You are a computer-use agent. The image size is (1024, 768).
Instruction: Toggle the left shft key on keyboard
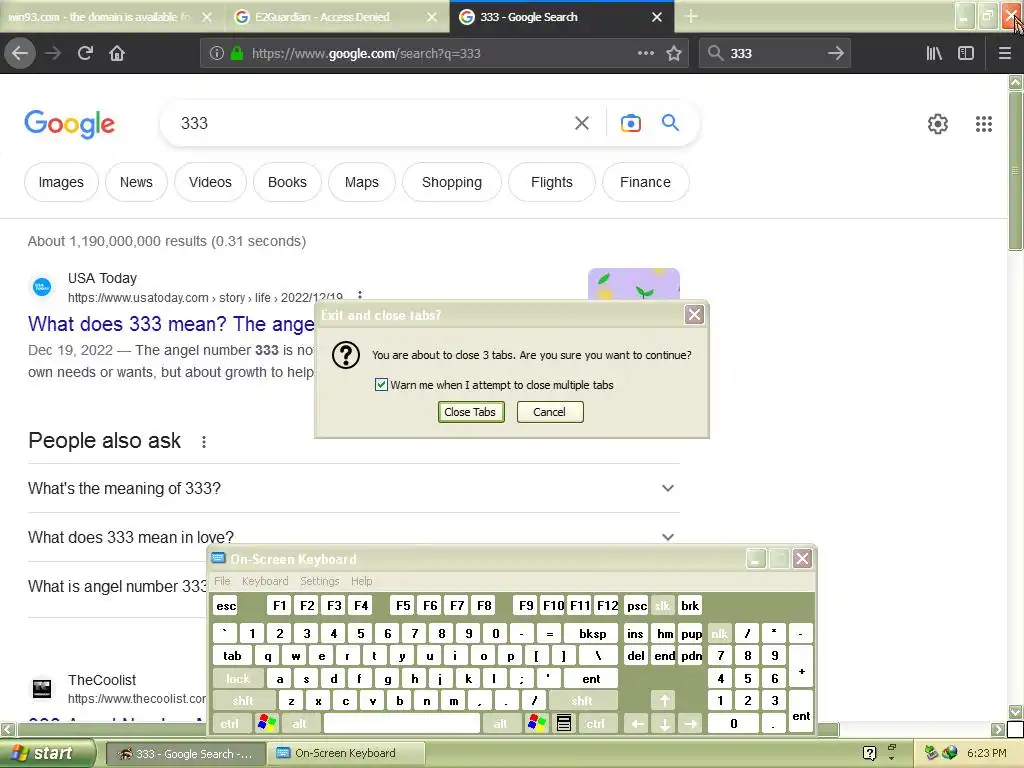pos(242,701)
